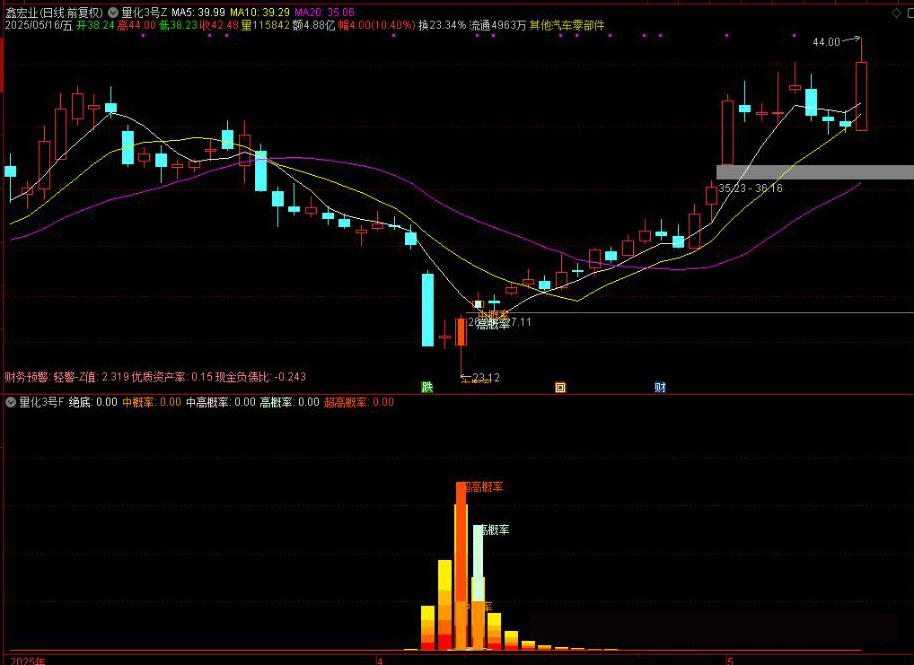Click the 23.12 low price label

(x=481, y=378)
